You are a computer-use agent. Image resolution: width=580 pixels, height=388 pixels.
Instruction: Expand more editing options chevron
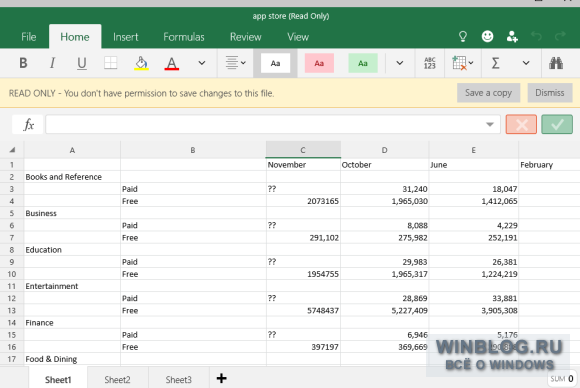coord(526,63)
